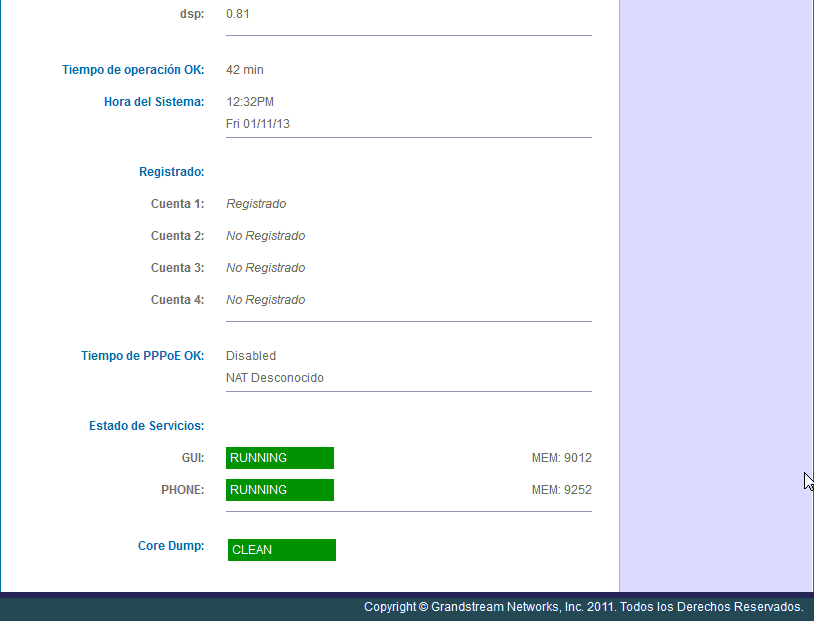Toggle the Disabled PPPoE status
This screenshot has width=814, height=621.
tap(250, 355)
